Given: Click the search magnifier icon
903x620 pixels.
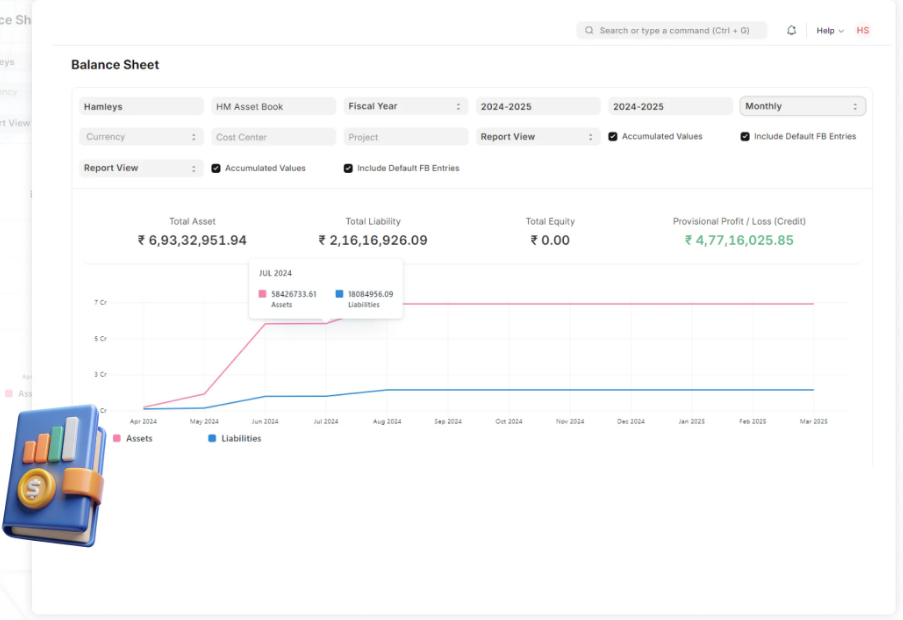Looking at the screenshot, I should coord(588,30).
